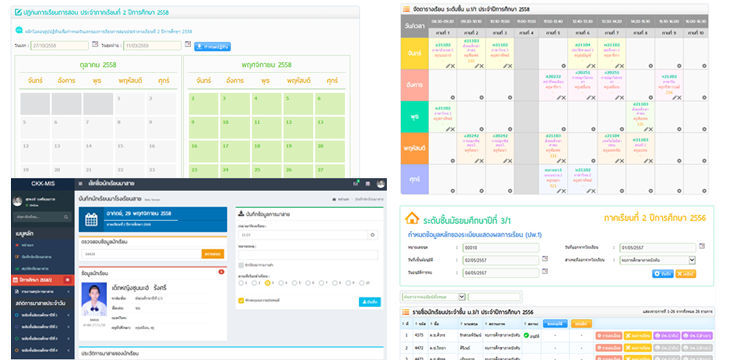This screenshot has height=360, width=729.
Task: Open calendar picker beside 01/05/2557 field
Action: 702,246
